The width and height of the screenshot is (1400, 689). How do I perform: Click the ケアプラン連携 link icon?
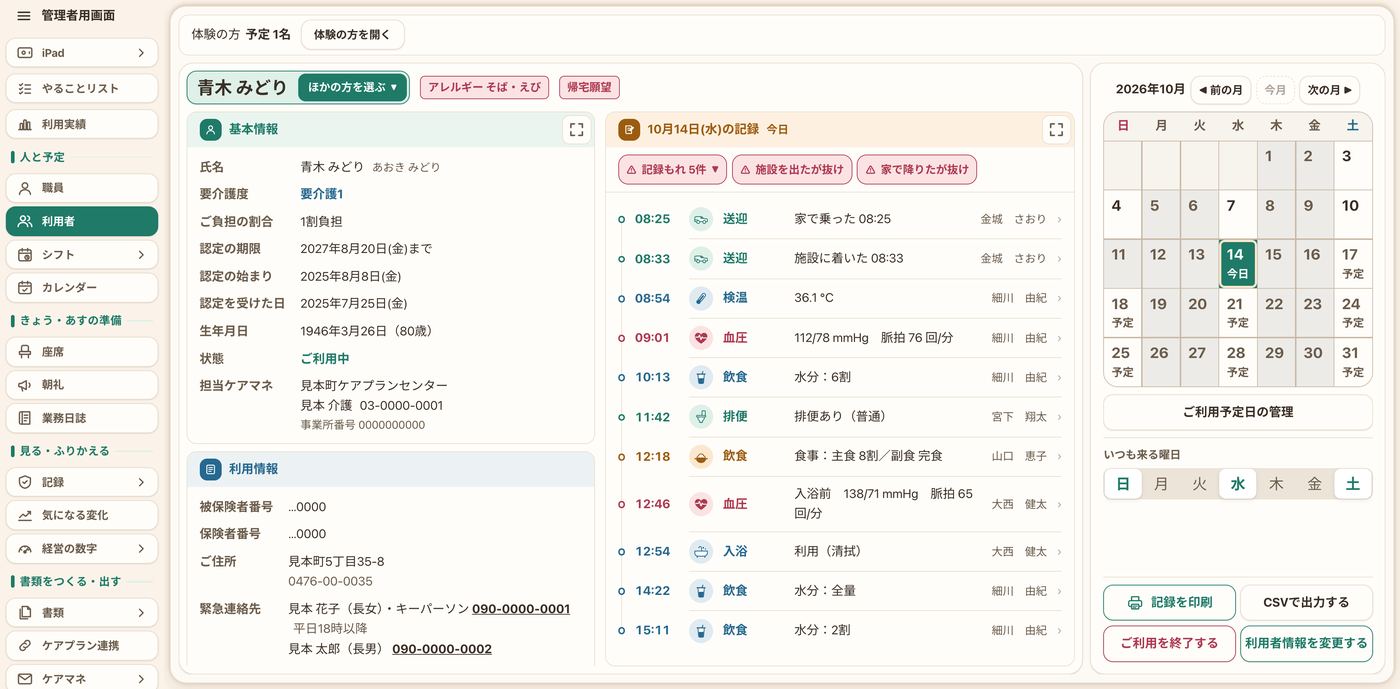25,646
